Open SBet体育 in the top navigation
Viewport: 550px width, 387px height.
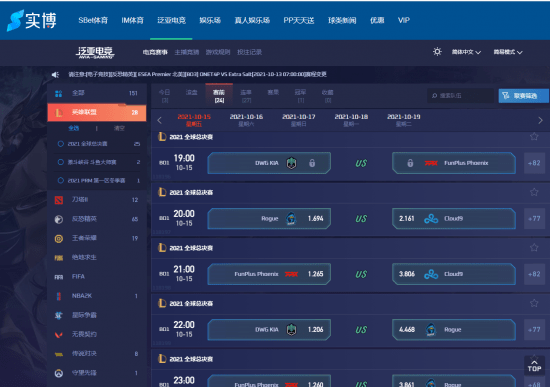point(93,20)
